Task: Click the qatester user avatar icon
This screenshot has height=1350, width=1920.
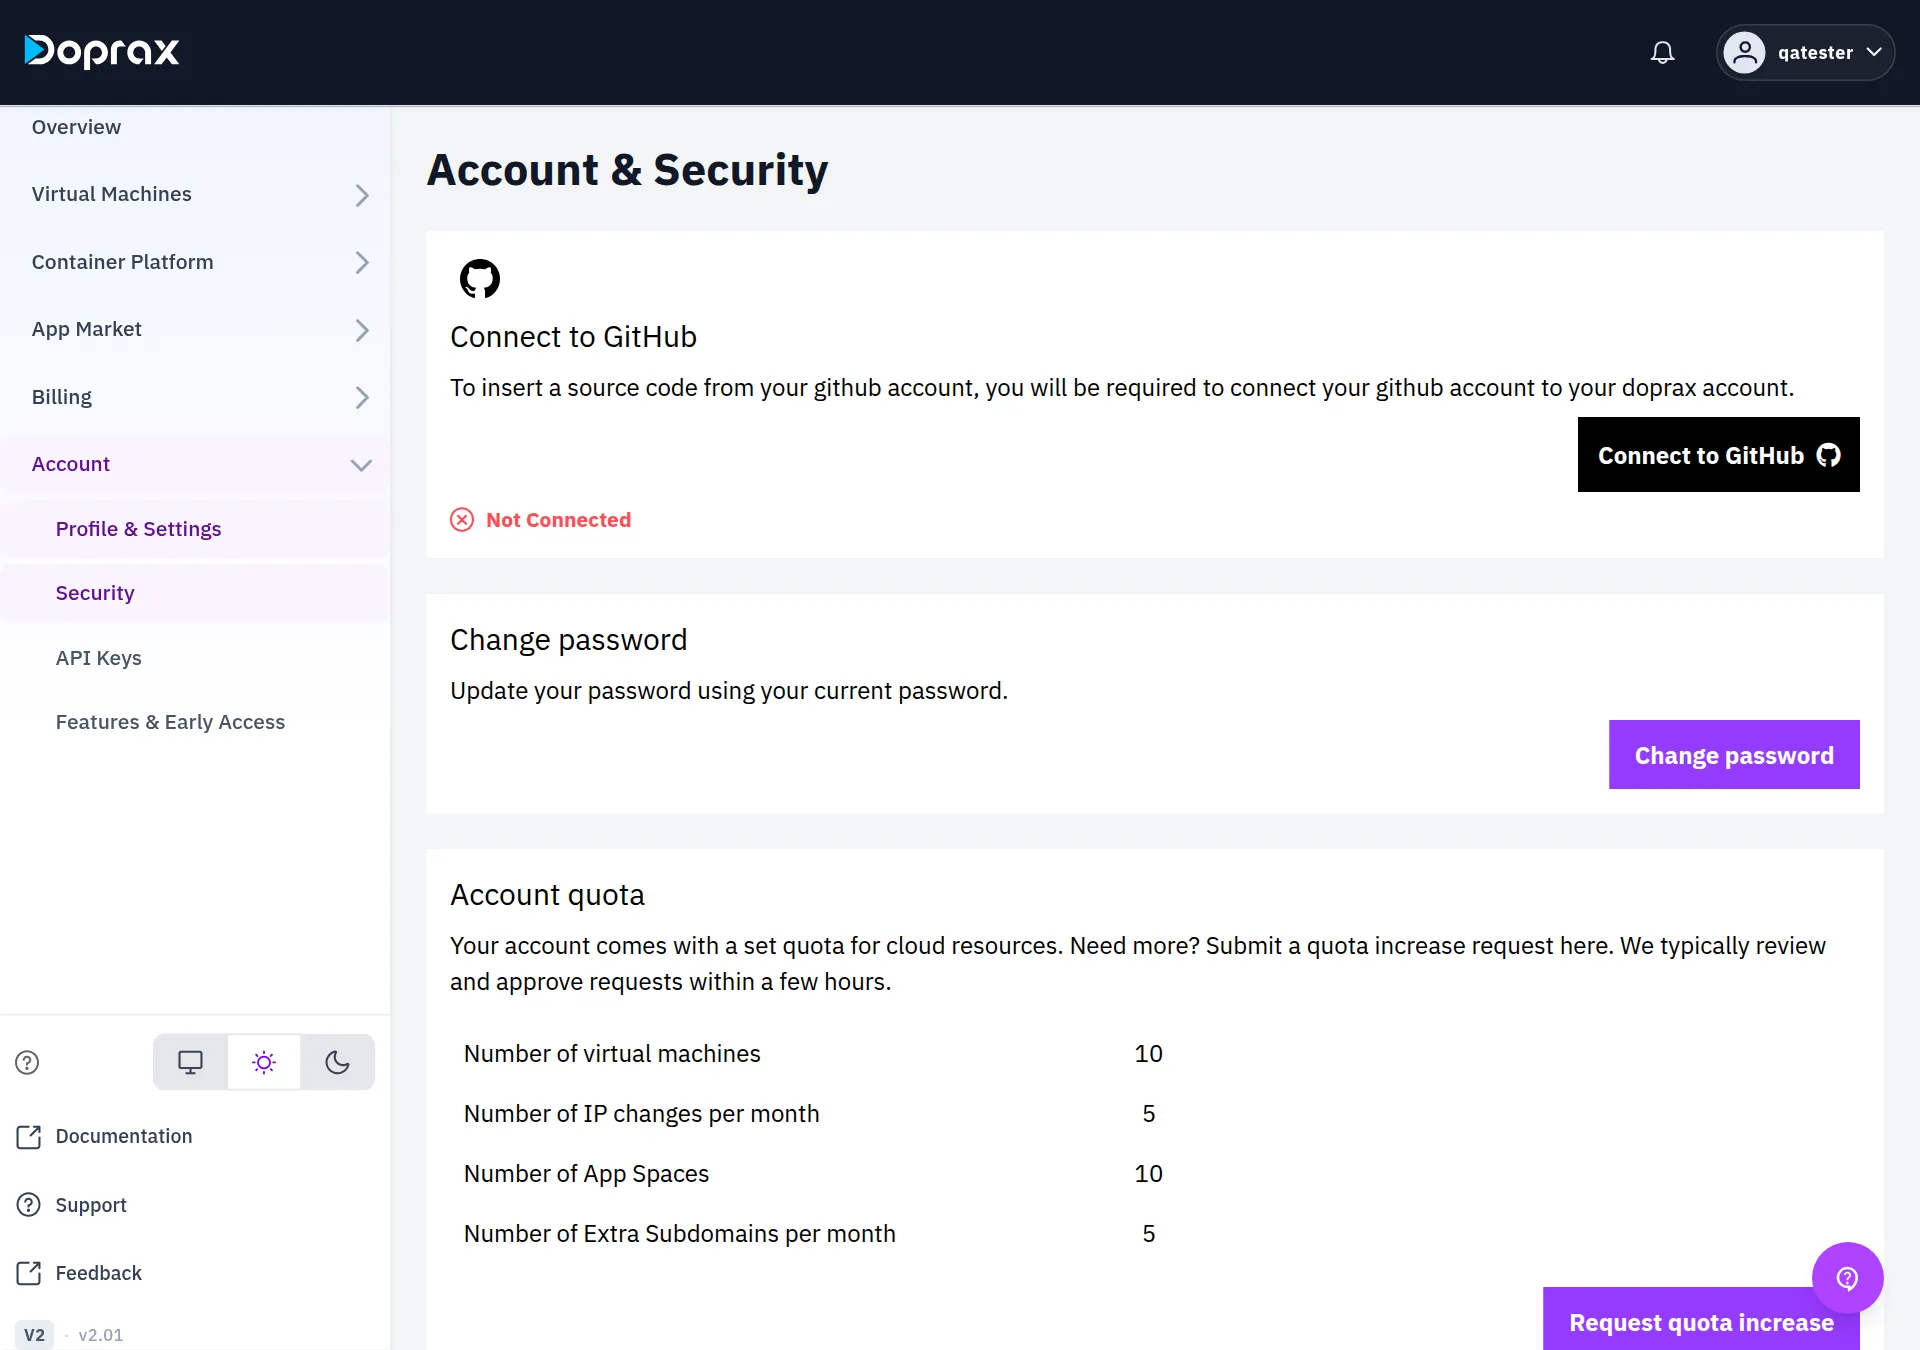Action: (x=1744, y=52)
